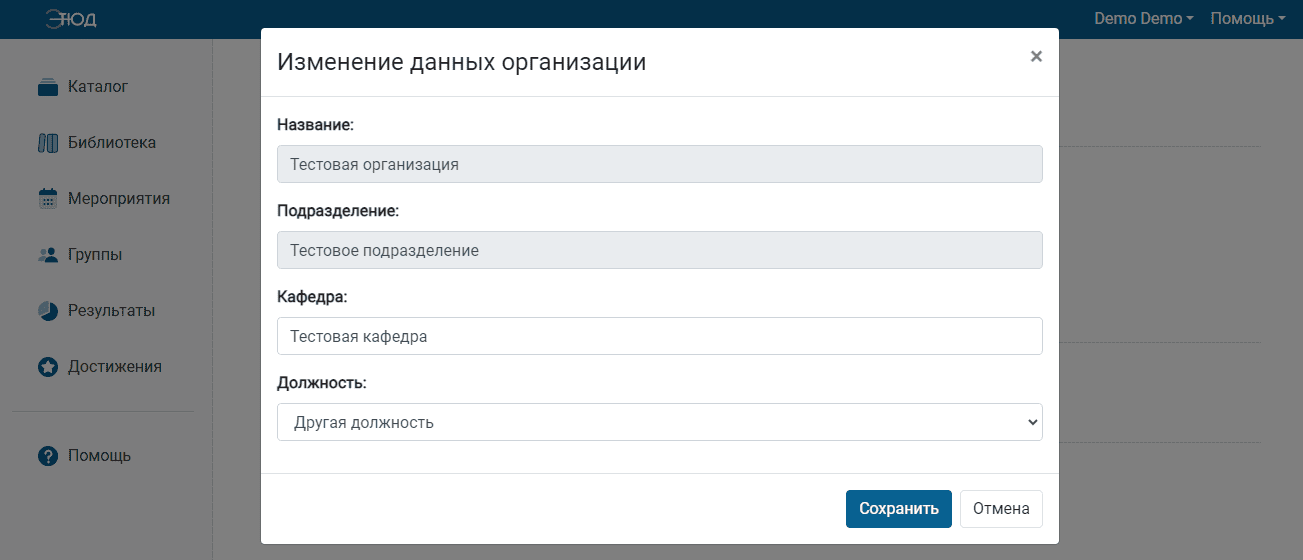Focus the Кафедра input field

coord(660,336)
